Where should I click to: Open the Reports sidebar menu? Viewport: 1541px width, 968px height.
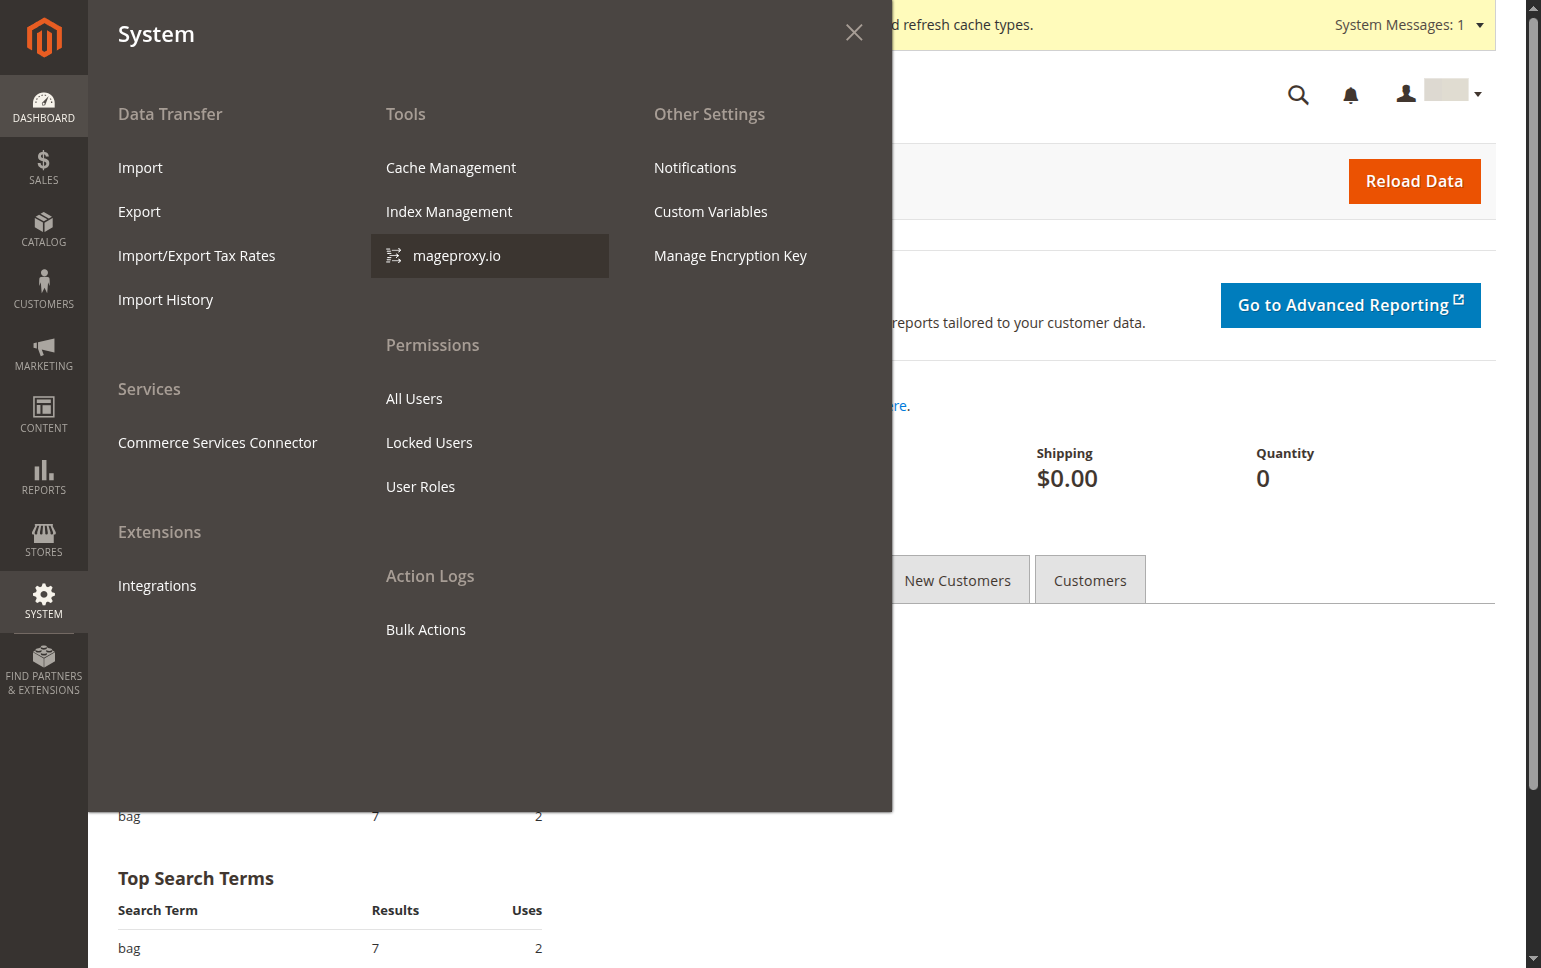44,478
